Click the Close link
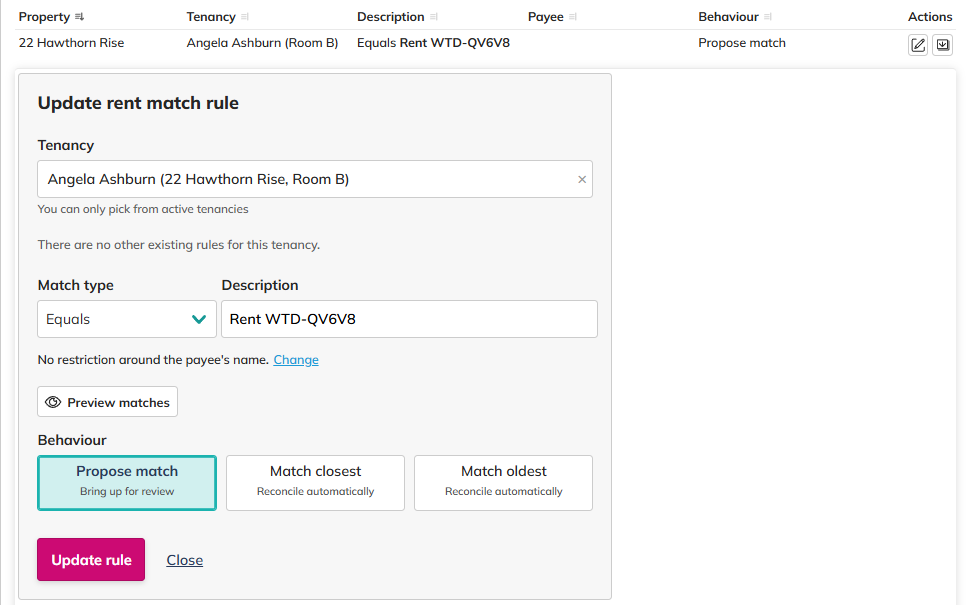Viewport: 968px width, 605px height. click(x=185, y=560)
